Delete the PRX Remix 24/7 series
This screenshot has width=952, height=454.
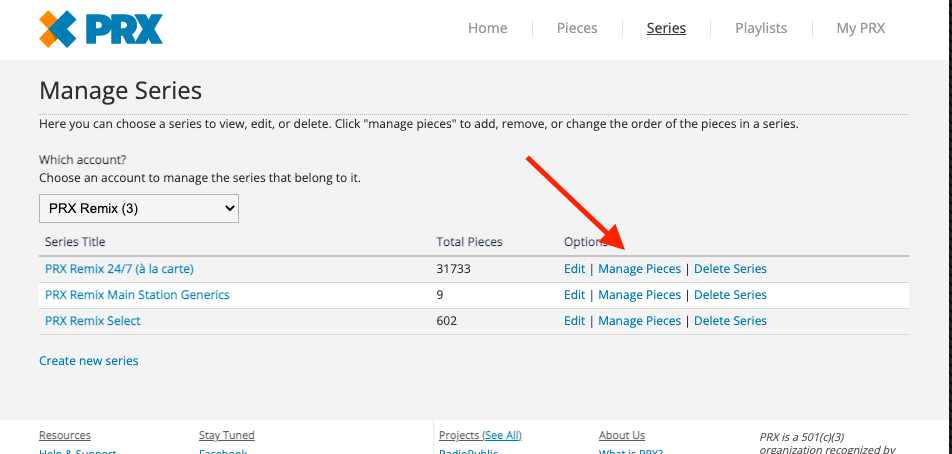tap(730, 268)
